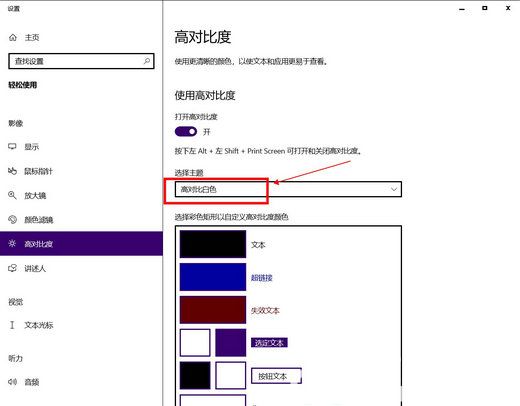
Task: Maximize the 设置 window
Action: coord(485,8)
